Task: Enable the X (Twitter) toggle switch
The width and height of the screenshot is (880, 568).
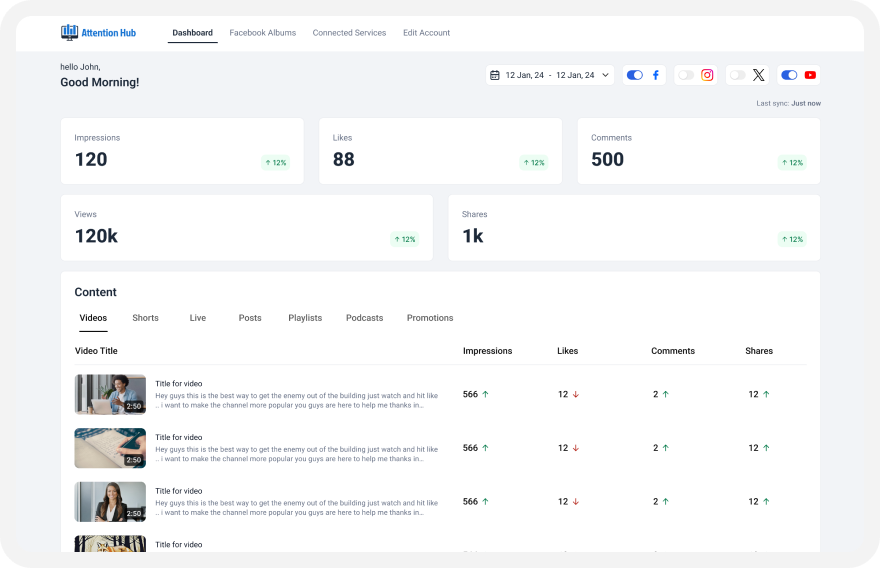Action: click(x=737, y=75)
